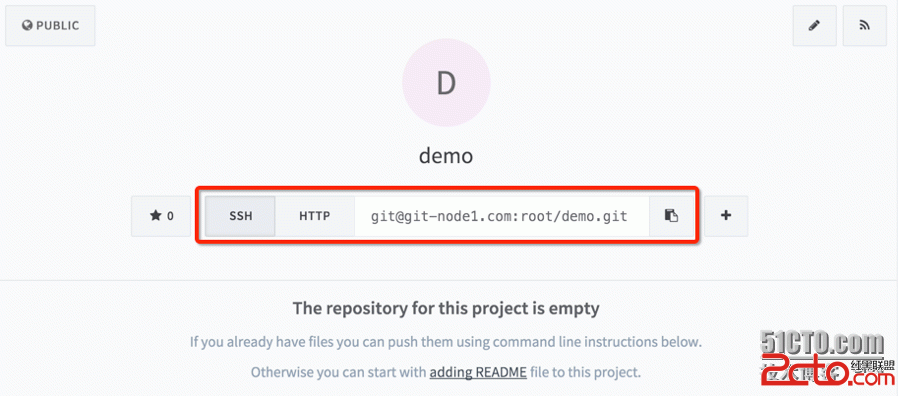Click the PUBLIC visibility label
Image resolution: width=898 pixels, height=396 pixels.
(x=58, y=26)
